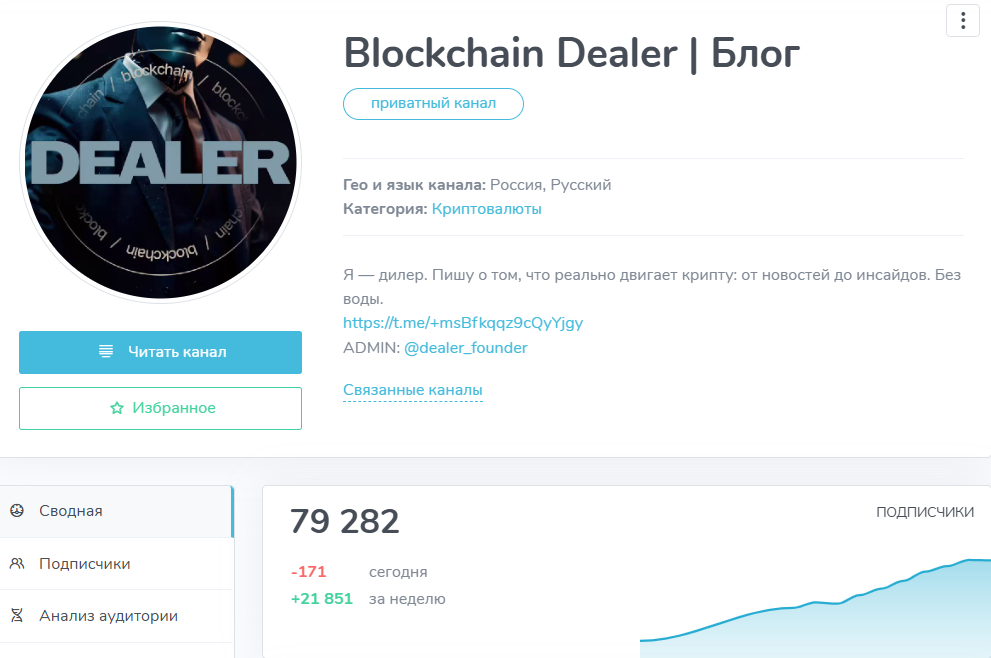
Task: Select the Сводная dashboard gauge icon
Action: tap(17, 510)
